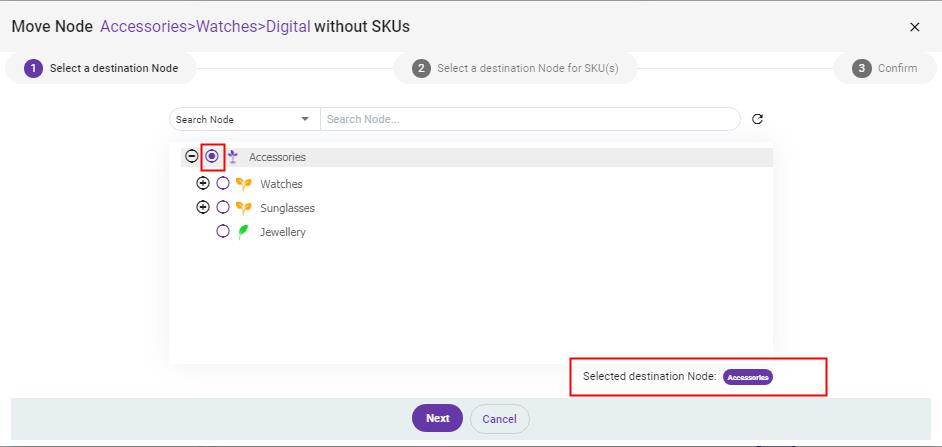Viewport: 942px width, 447px height.
Task: Pick the Jewellery radio button
Action: click(223, 231)
